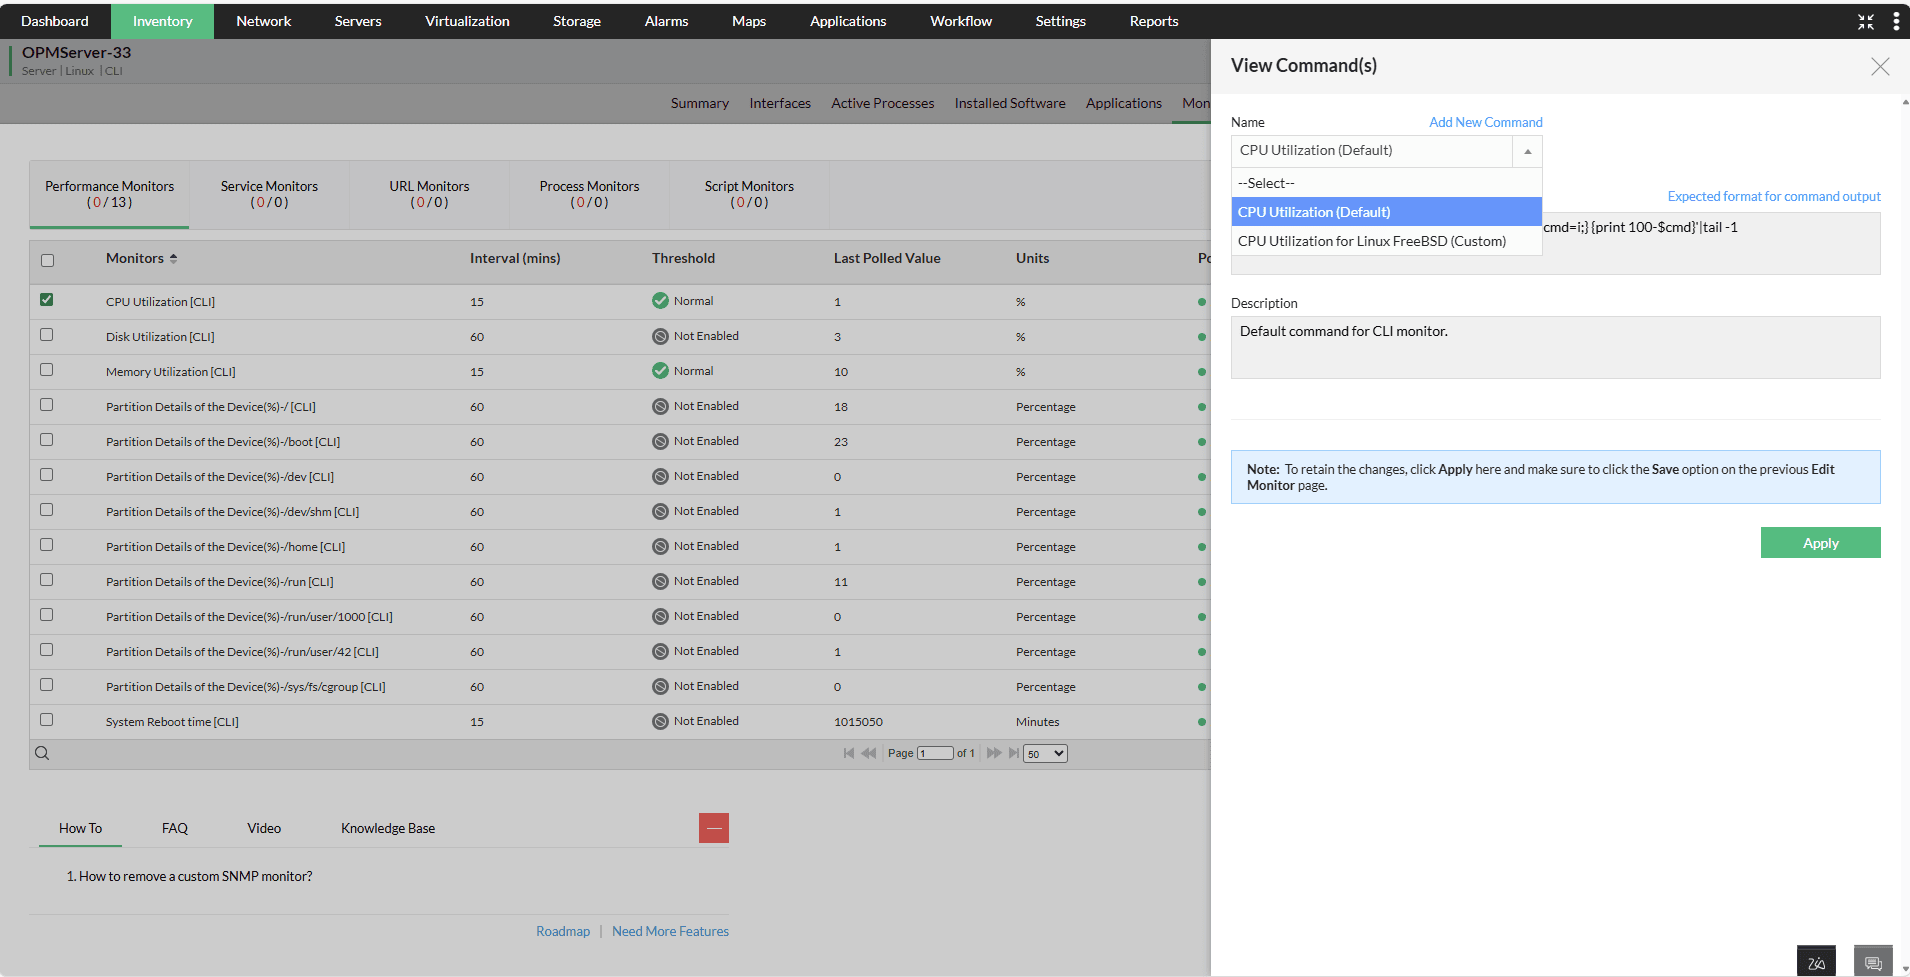Check the Memory Utilization [CLI] checkbox

coord(46,369)
